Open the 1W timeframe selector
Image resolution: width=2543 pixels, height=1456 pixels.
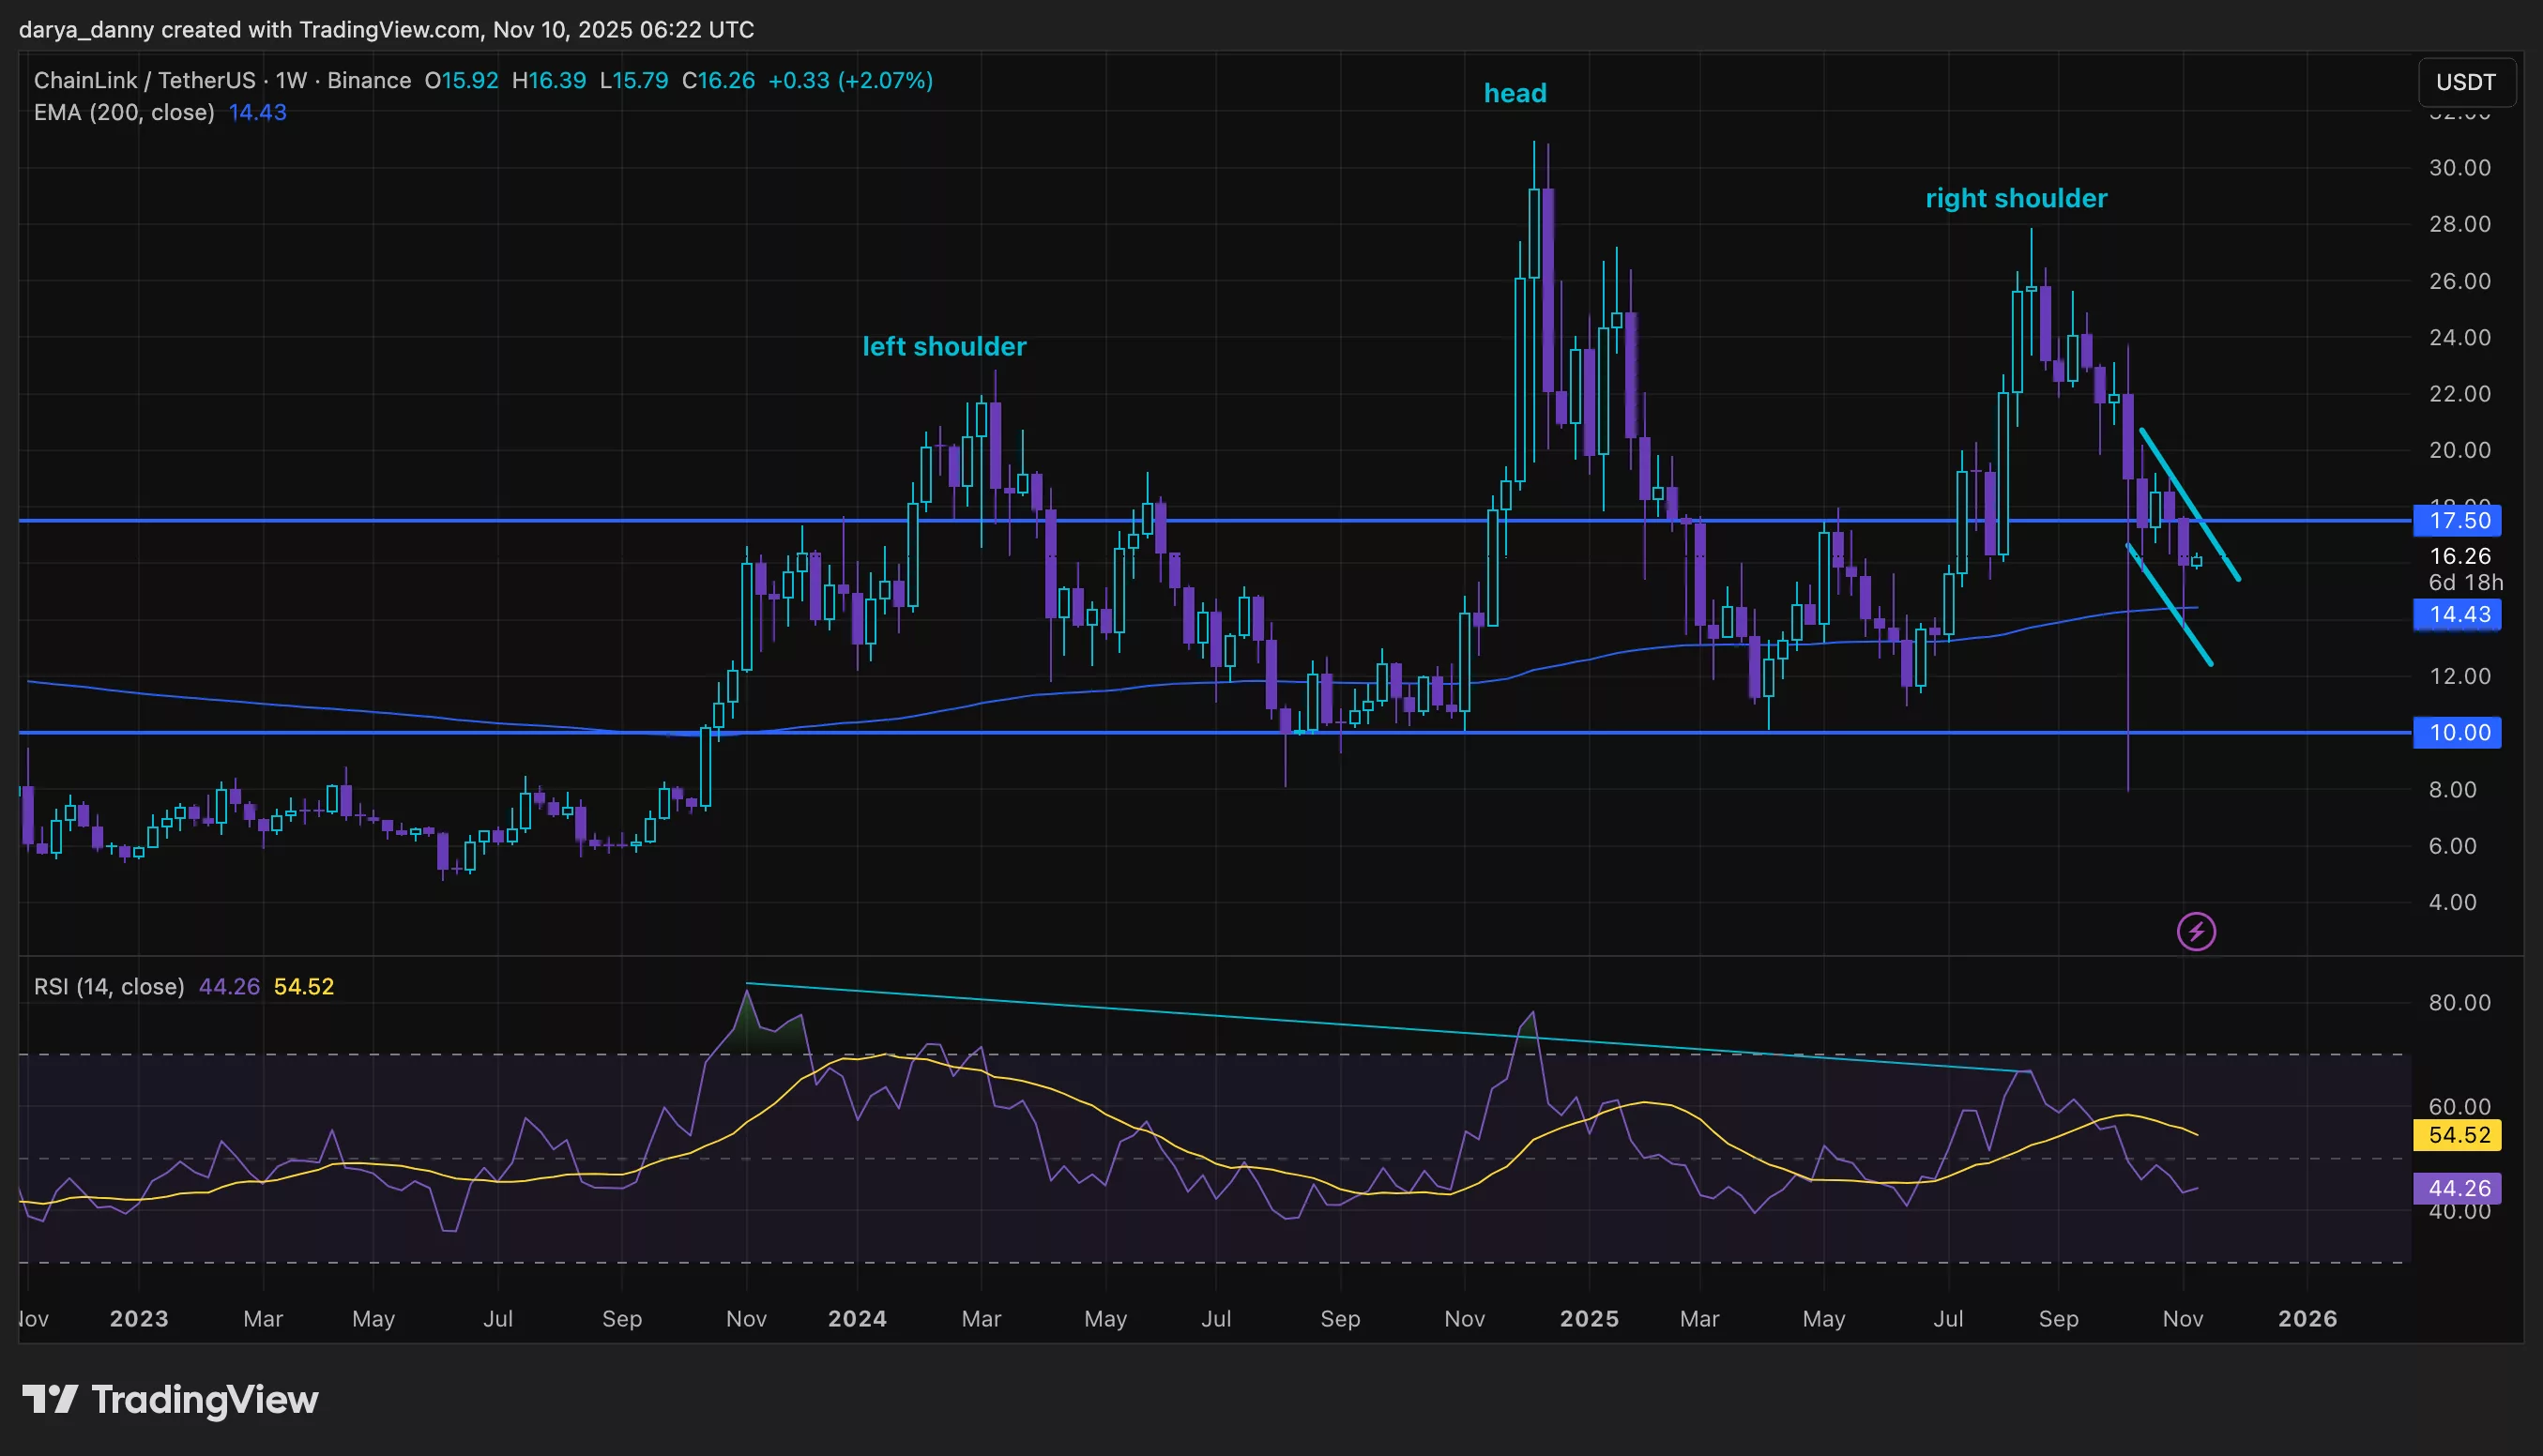(290, 81)
